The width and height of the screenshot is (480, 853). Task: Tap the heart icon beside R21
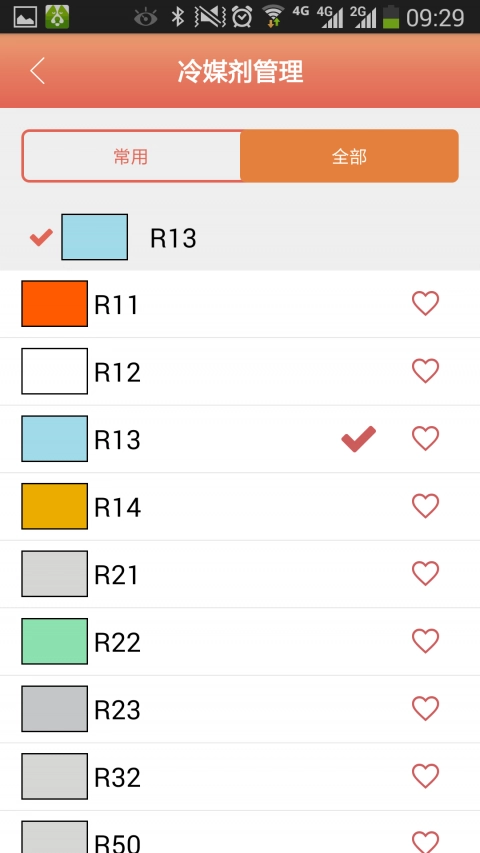coord(425,573)
